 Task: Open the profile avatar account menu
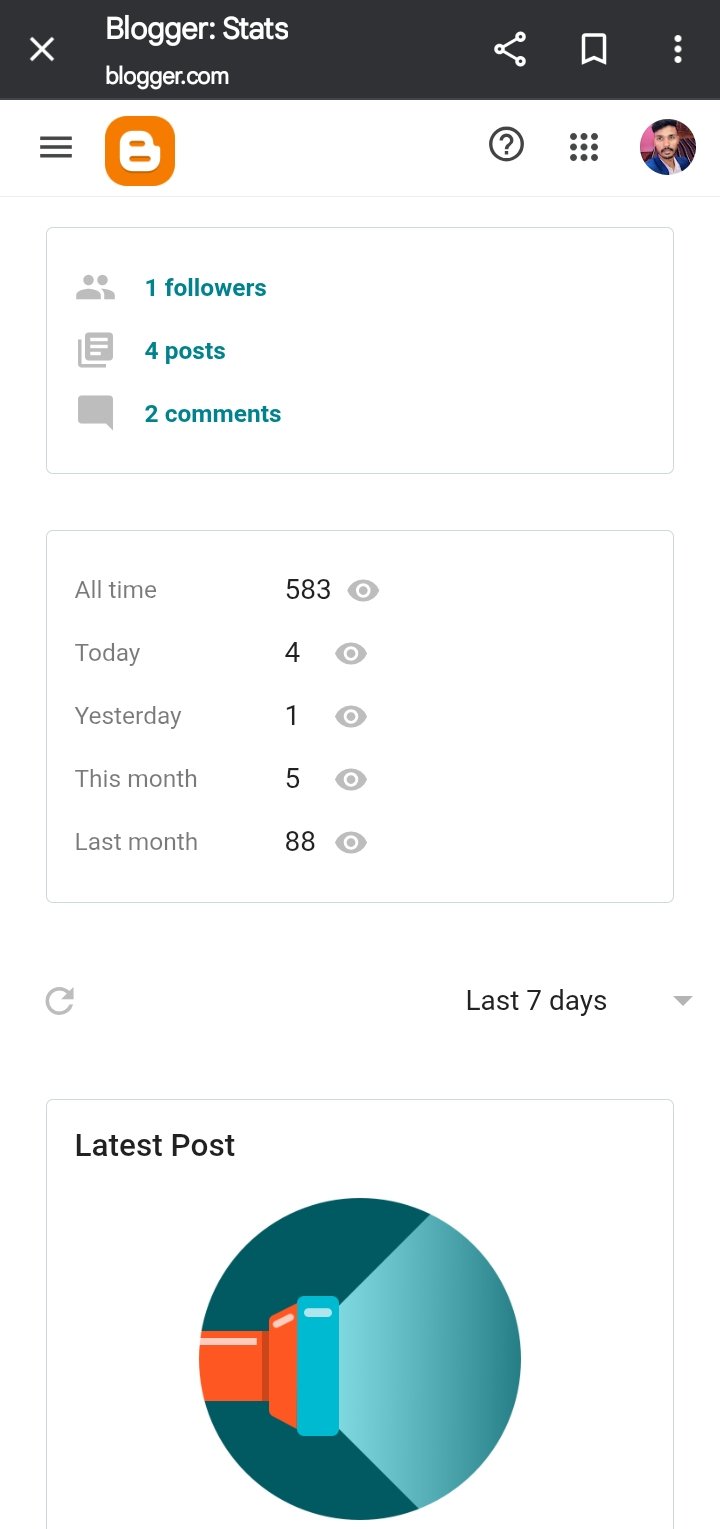pyautogui.click(x=667, y=148)
